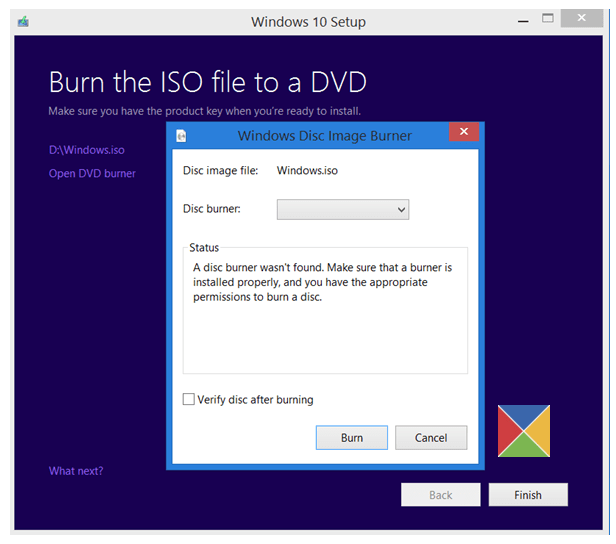This screenshot has height=544, width=616.
Task: Click the Status group label
Action: [204, 248]
